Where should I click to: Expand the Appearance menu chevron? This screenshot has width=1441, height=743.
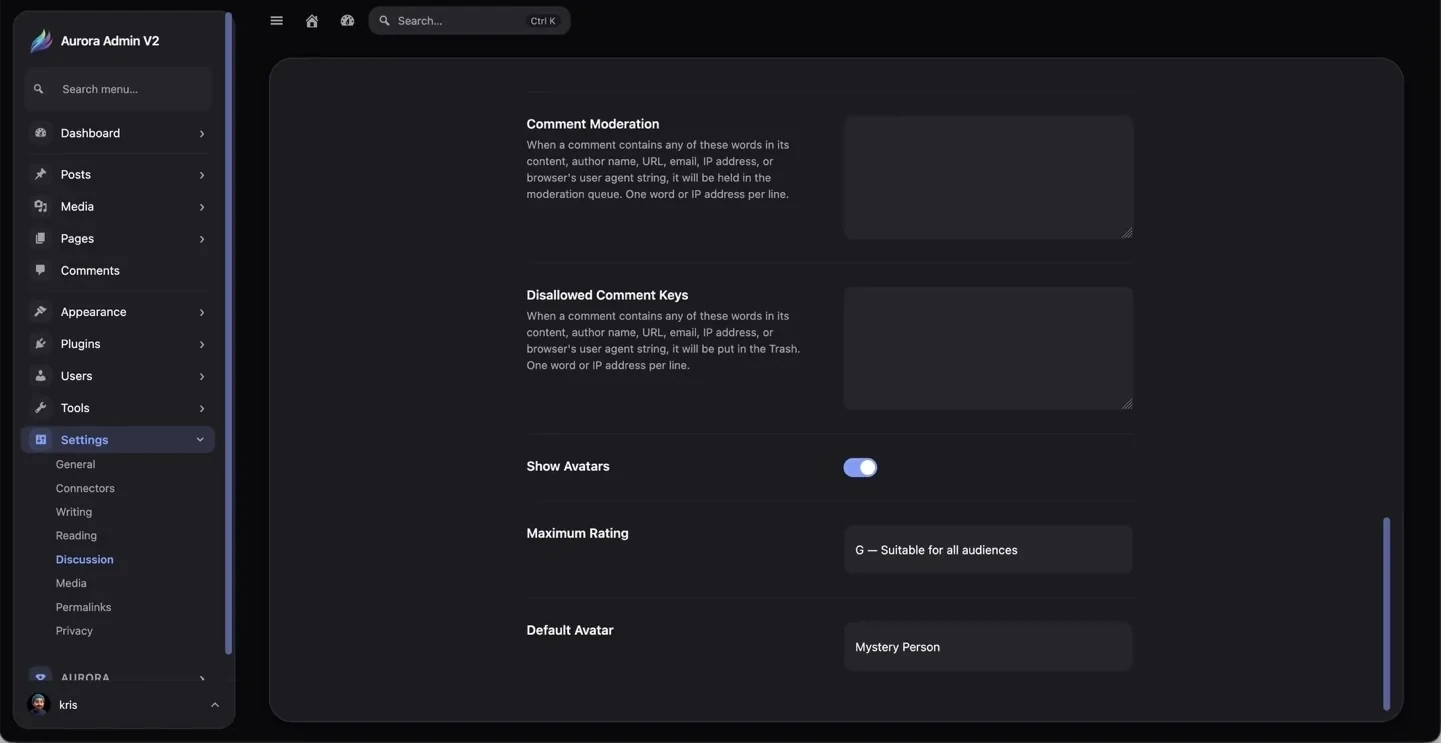202,312
